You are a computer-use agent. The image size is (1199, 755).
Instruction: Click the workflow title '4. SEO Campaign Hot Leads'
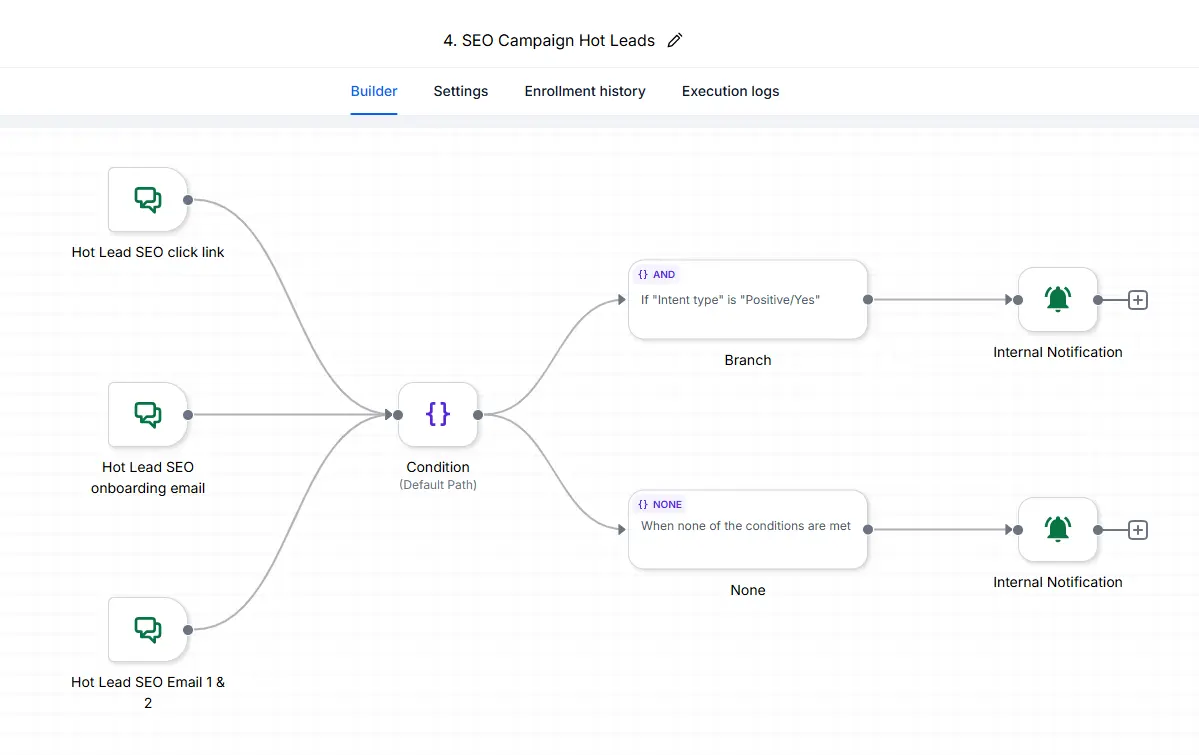point(549,41)
